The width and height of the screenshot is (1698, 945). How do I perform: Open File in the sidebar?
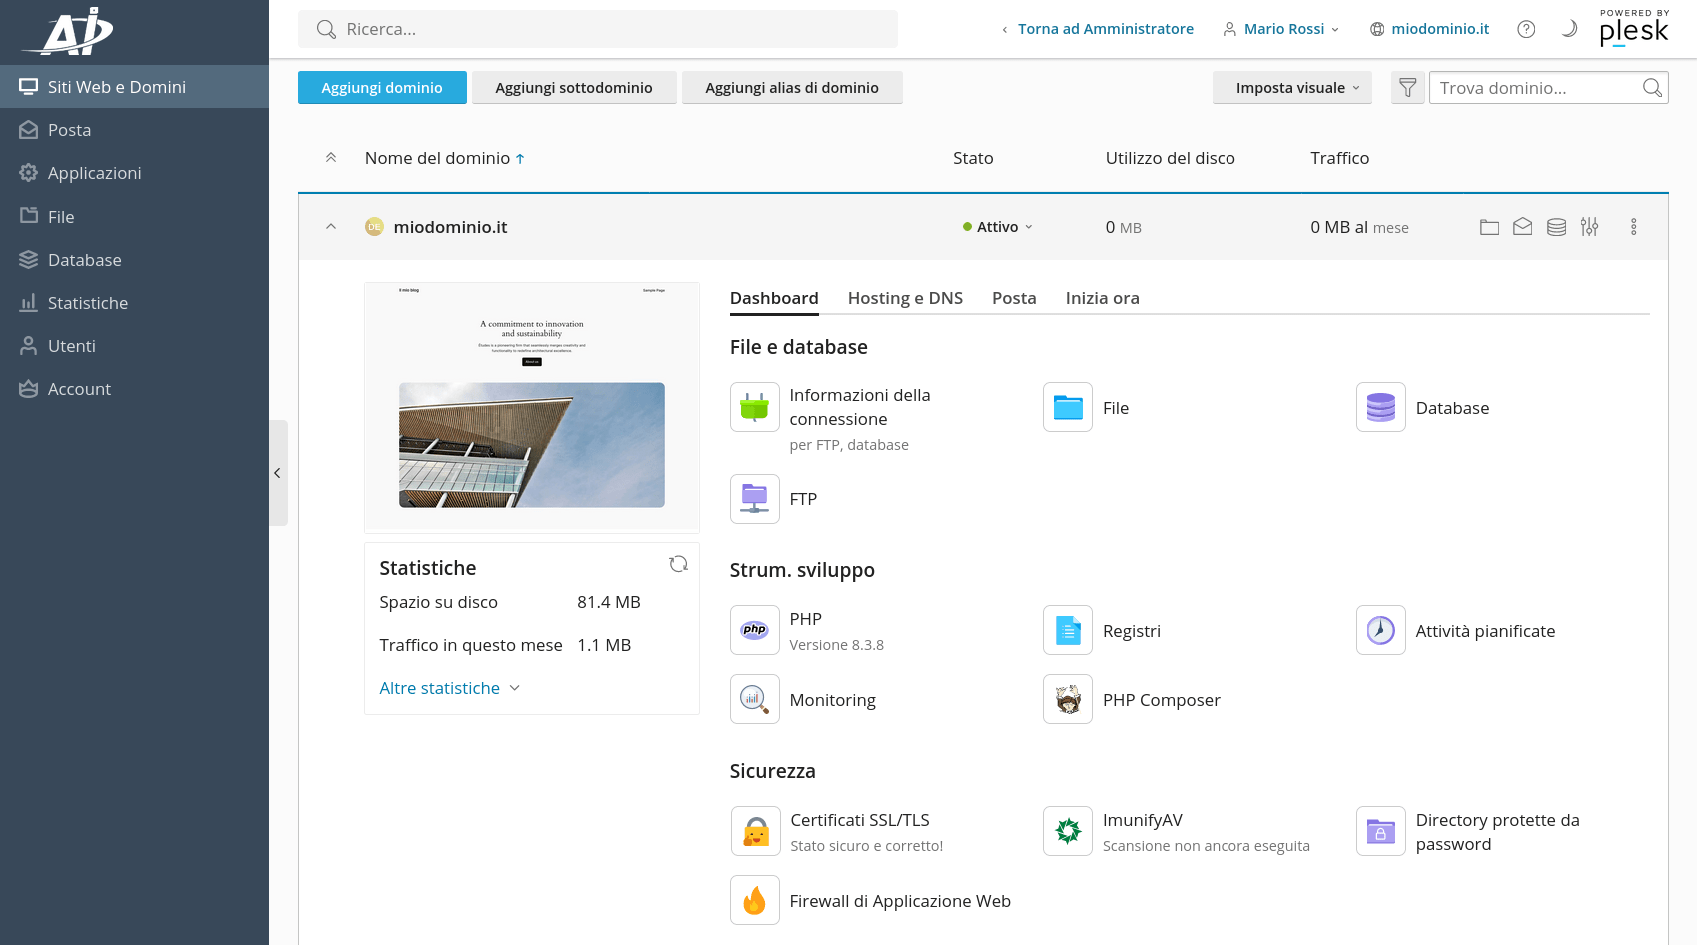tap(134, 217)
